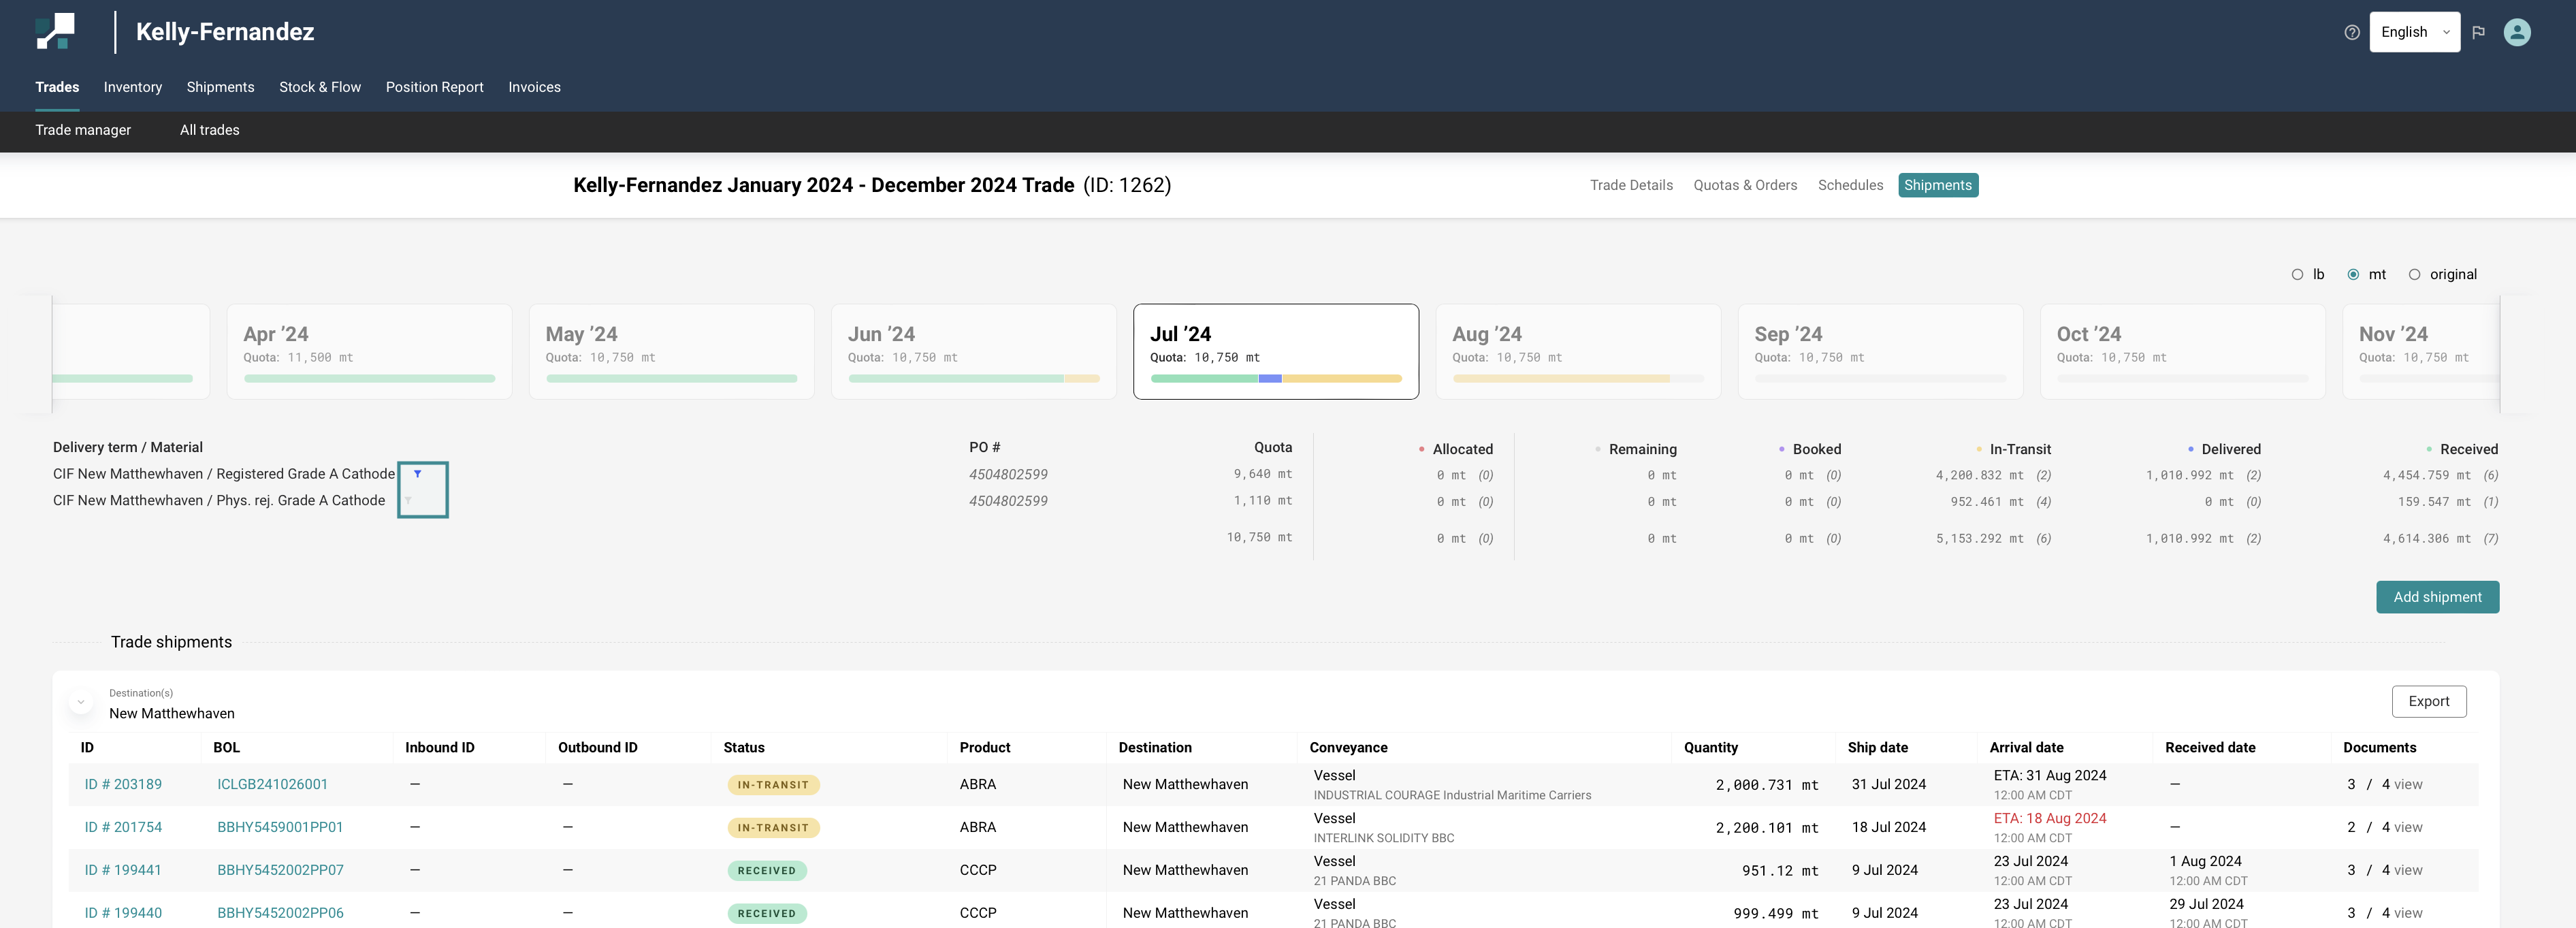This screenshot has width=2576, height=928.
Task: Click filter icon for Registered Grade A Cathode
Action: tap(417, 474)
